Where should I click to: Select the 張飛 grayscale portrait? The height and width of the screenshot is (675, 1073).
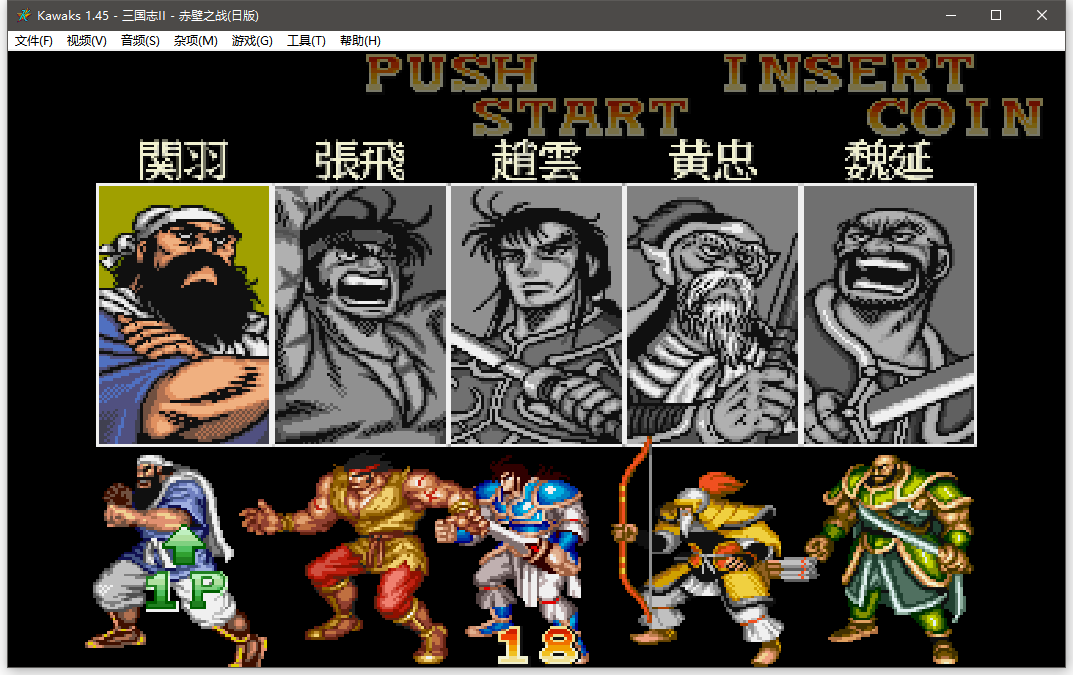click(x=360, y=314)
